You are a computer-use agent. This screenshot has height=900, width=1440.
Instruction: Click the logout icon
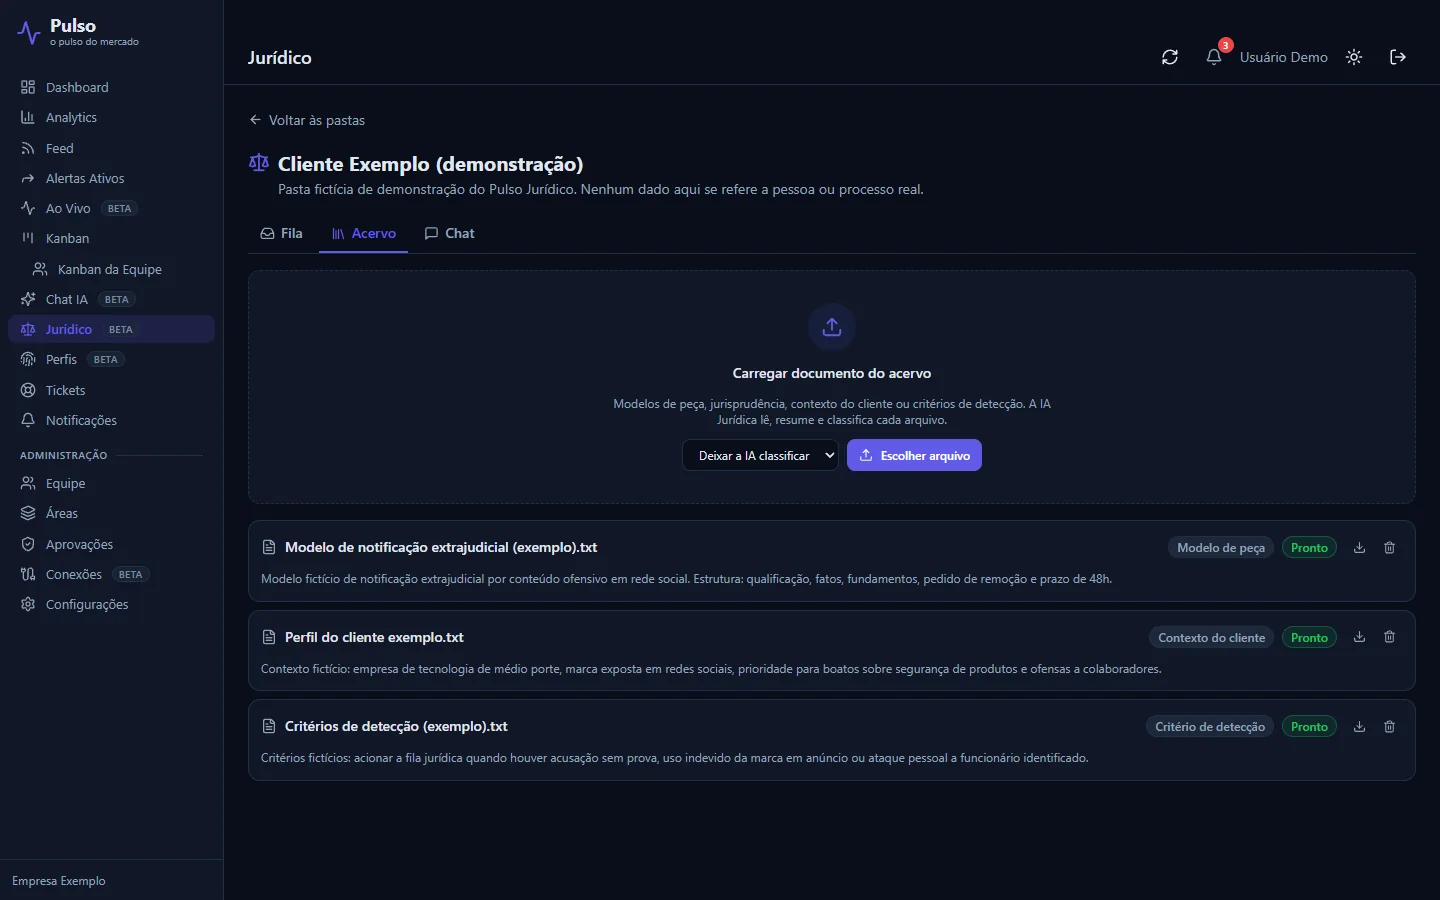point(1398,57)
